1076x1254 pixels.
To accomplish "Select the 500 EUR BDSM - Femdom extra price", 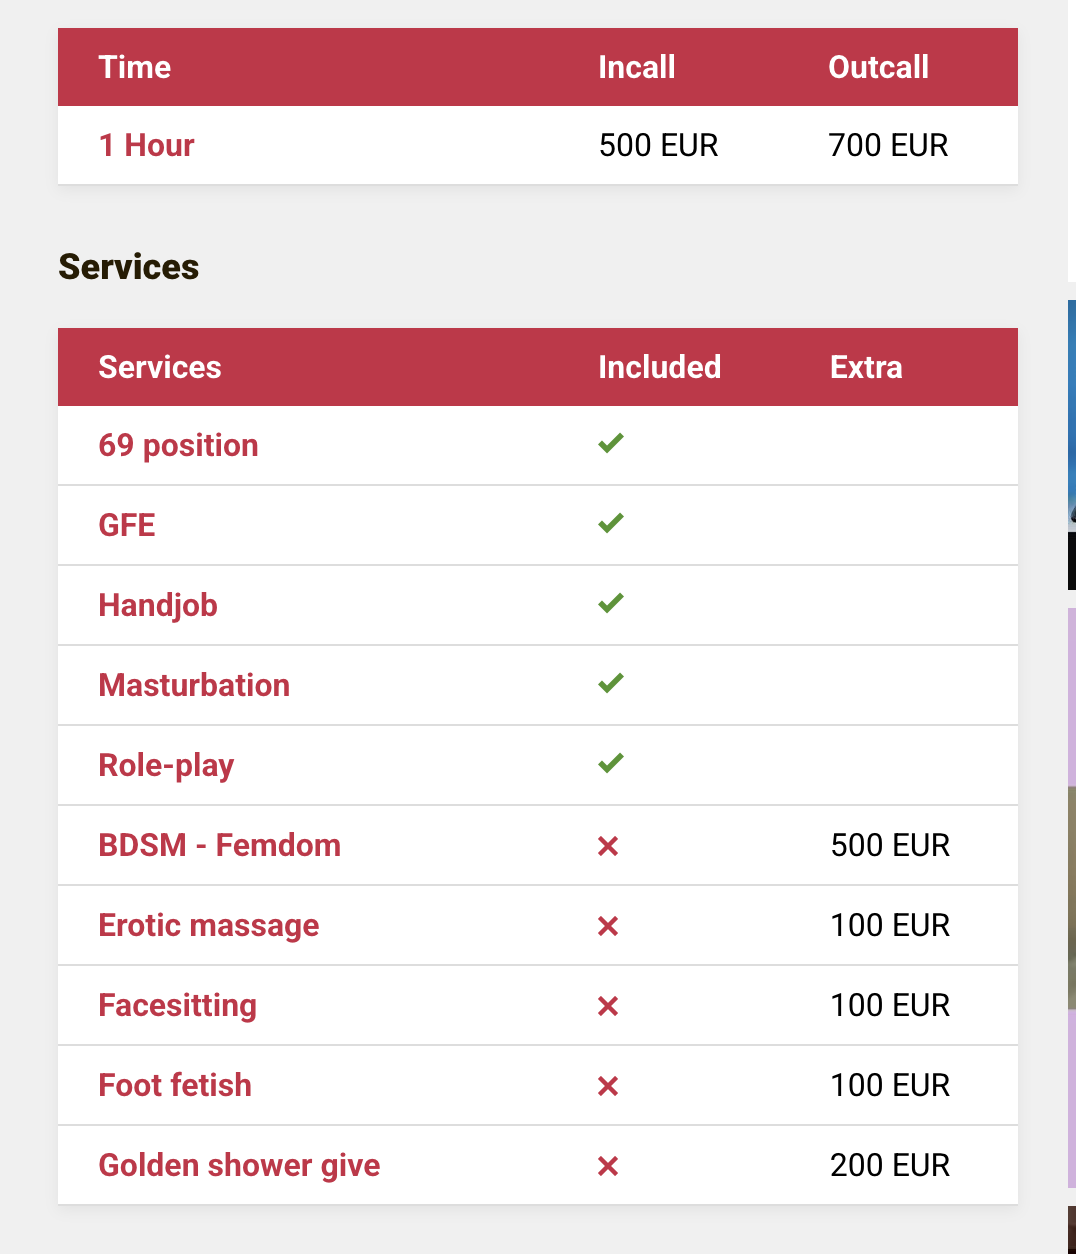I will point(890,845).
